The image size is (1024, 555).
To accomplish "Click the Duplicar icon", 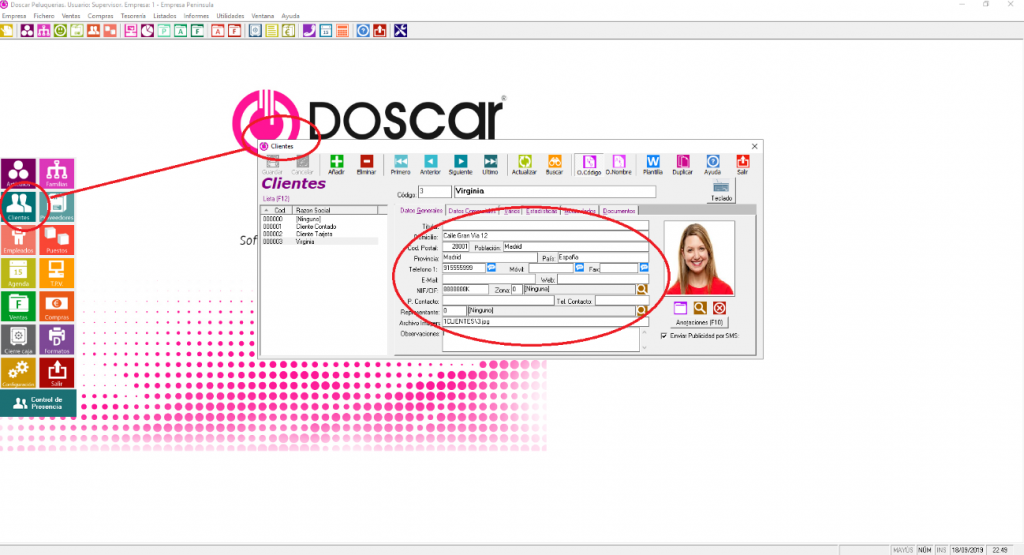I will (x=682, y=165).
